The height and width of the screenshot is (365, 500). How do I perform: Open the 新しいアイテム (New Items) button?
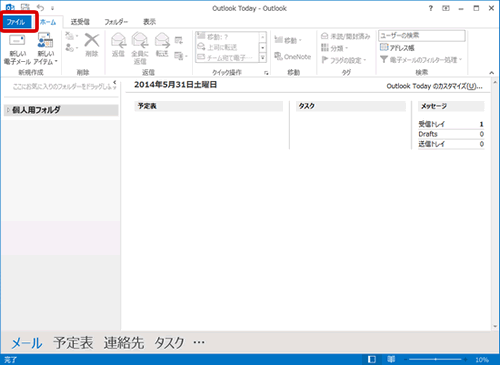(x=45, y=49)
